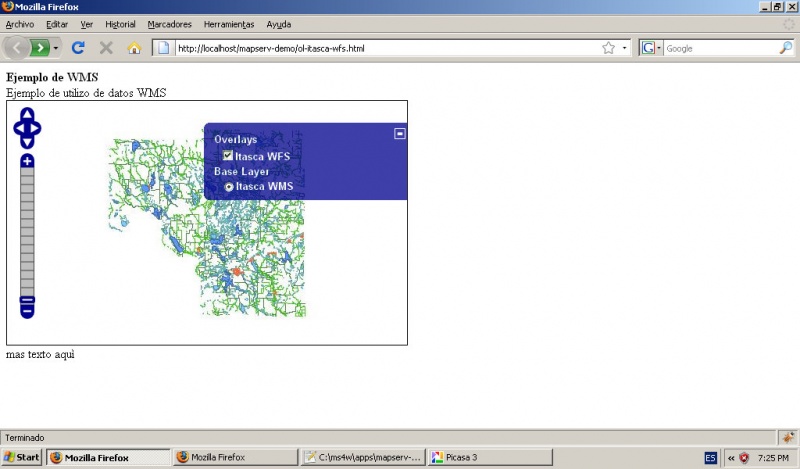This screenshot has width=800, height=469.
Task: Click the Windows Start button
Action: click(x=22, y=457)
